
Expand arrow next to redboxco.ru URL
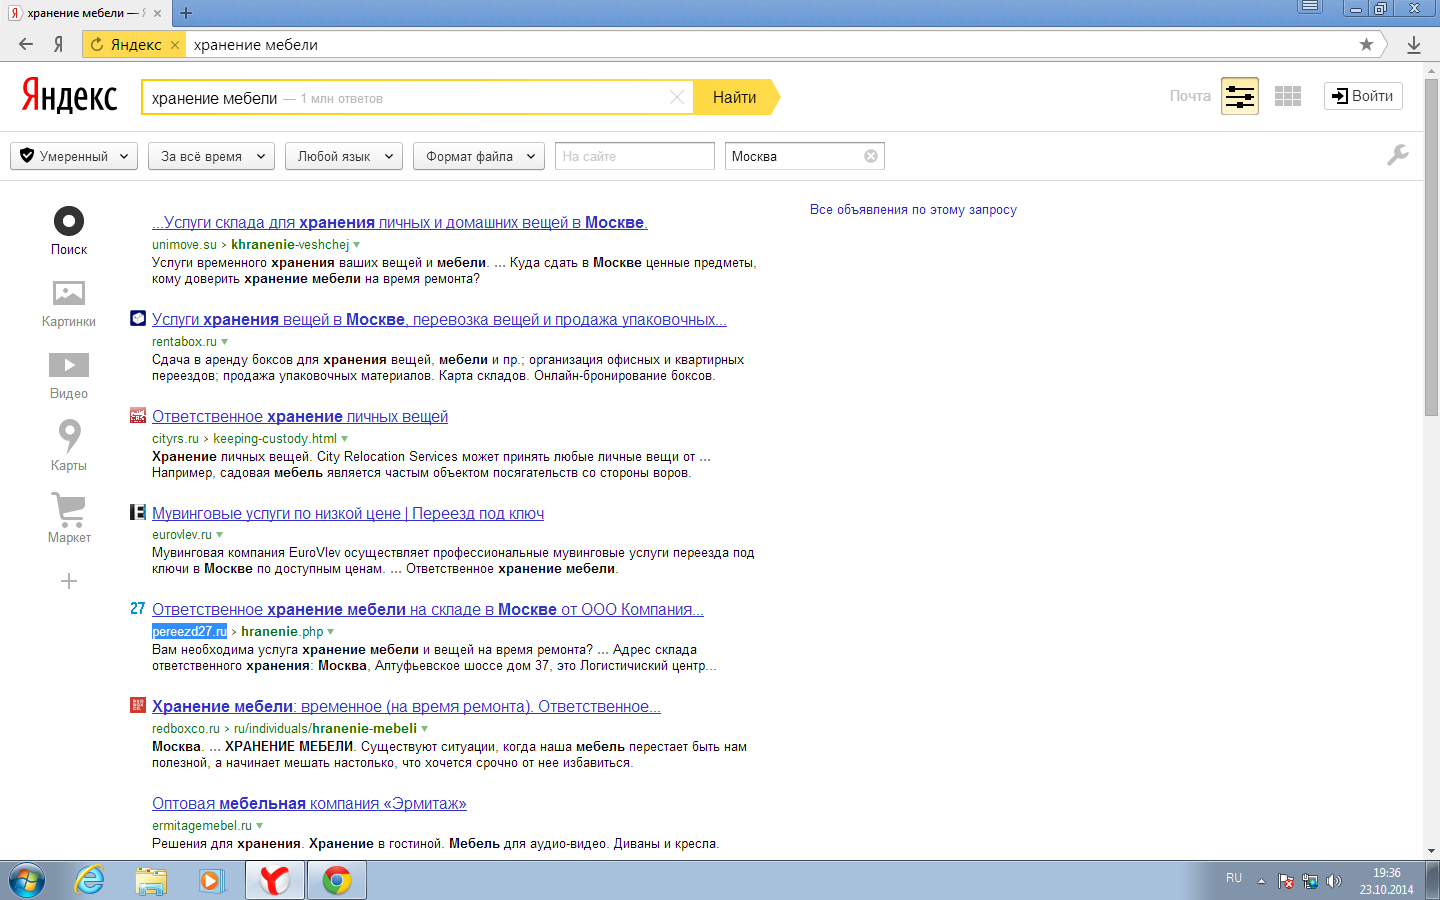tap(425, 729)
